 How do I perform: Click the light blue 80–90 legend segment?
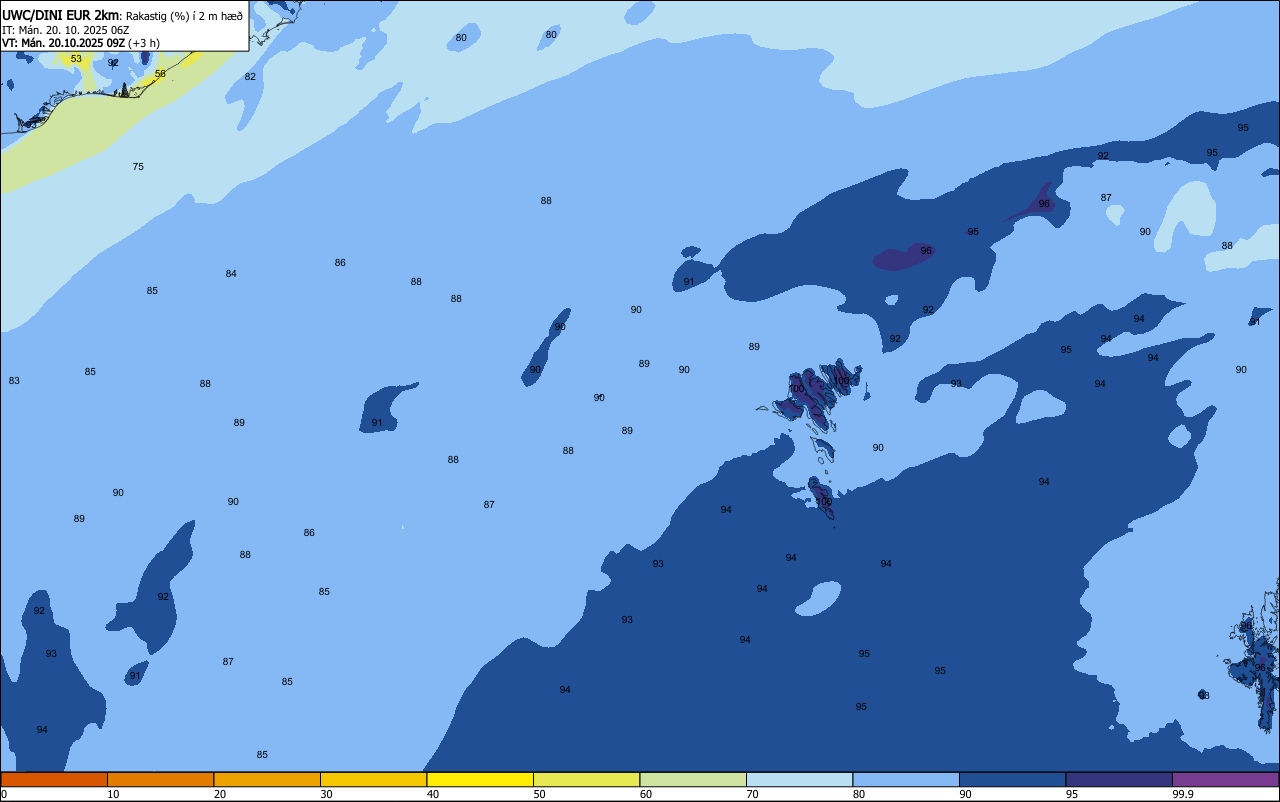point(906,779)
